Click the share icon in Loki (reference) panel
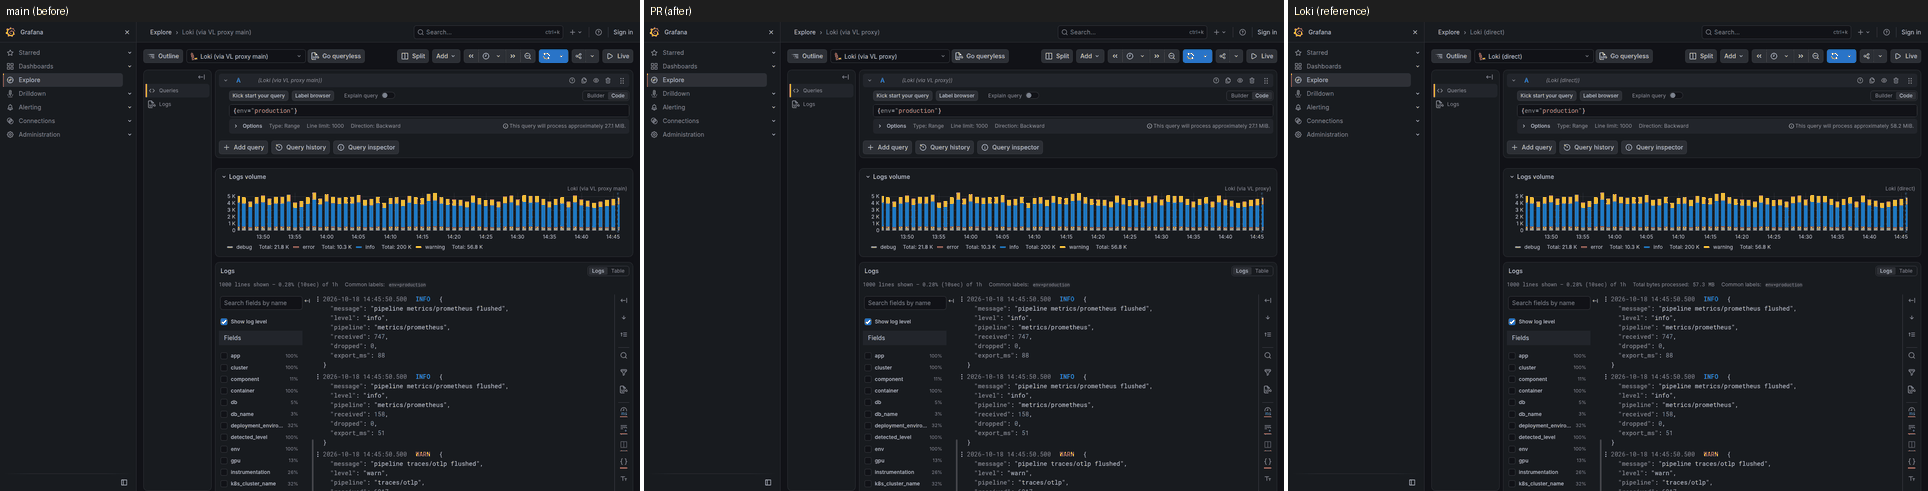Viewport: 1928px width, 491px height. (1866, 56)
